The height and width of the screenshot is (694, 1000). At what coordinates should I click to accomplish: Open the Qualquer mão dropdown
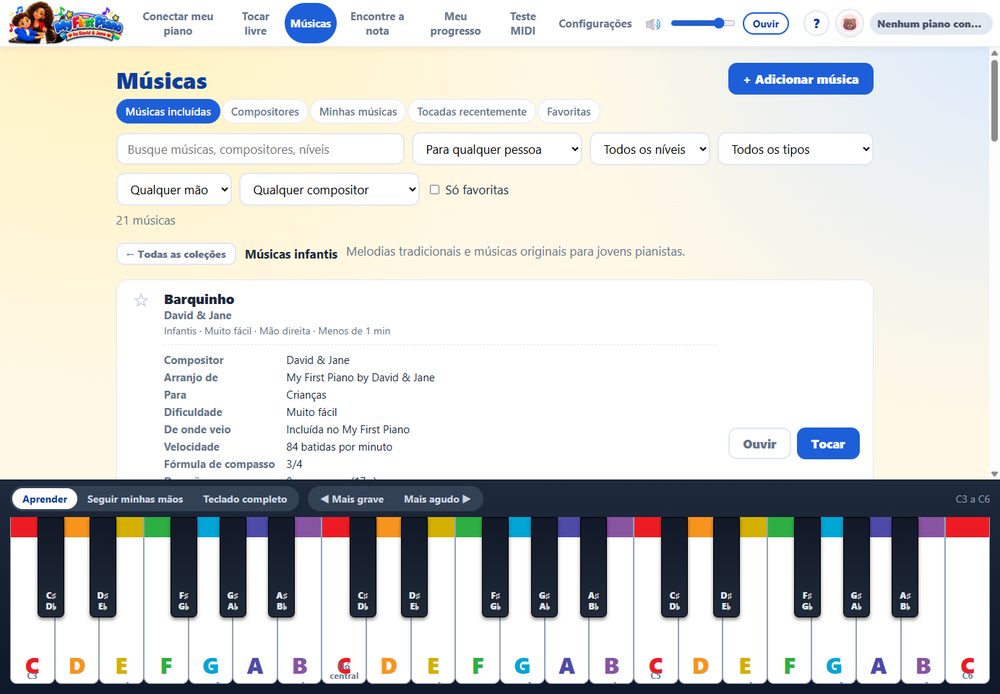[x=174, y=189]
